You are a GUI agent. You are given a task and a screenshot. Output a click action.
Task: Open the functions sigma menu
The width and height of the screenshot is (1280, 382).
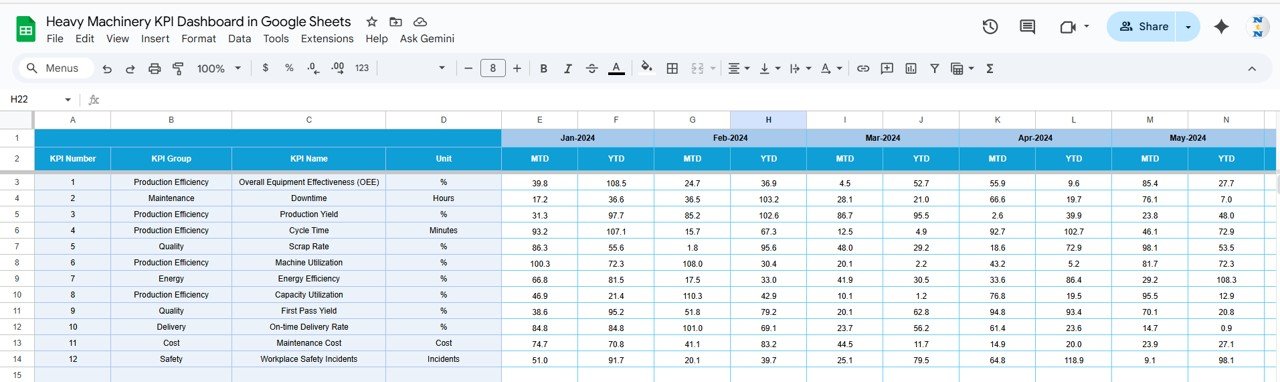(990, 68)
